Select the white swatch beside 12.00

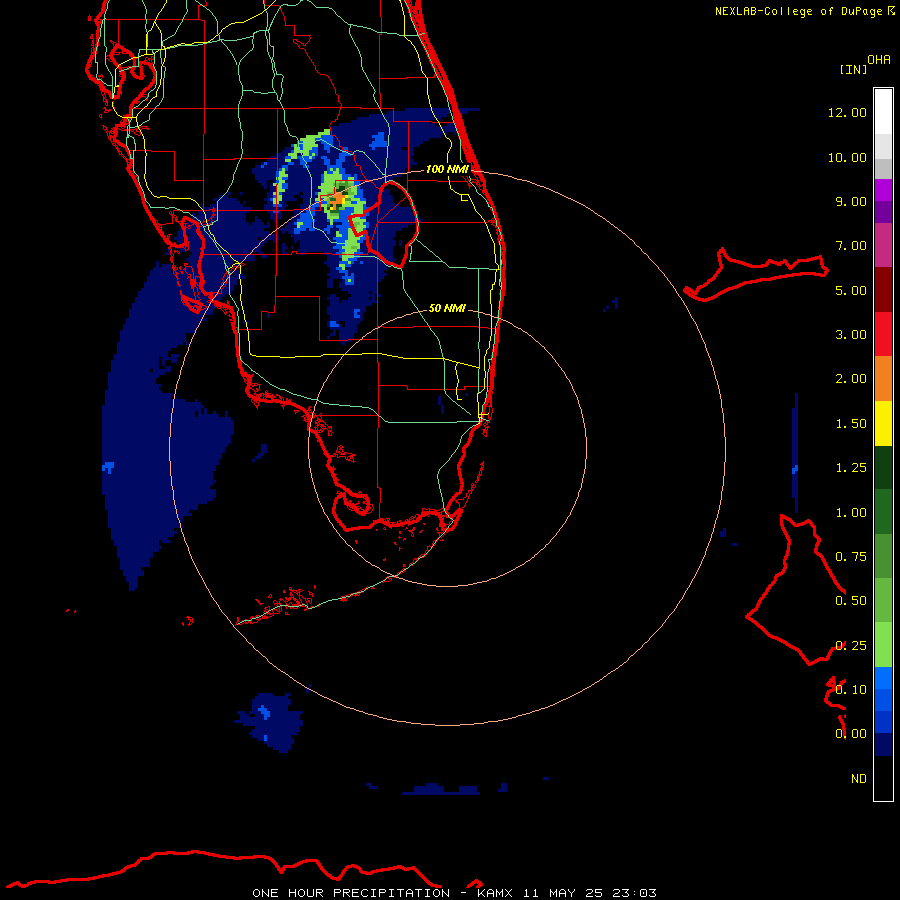point(883,112)
